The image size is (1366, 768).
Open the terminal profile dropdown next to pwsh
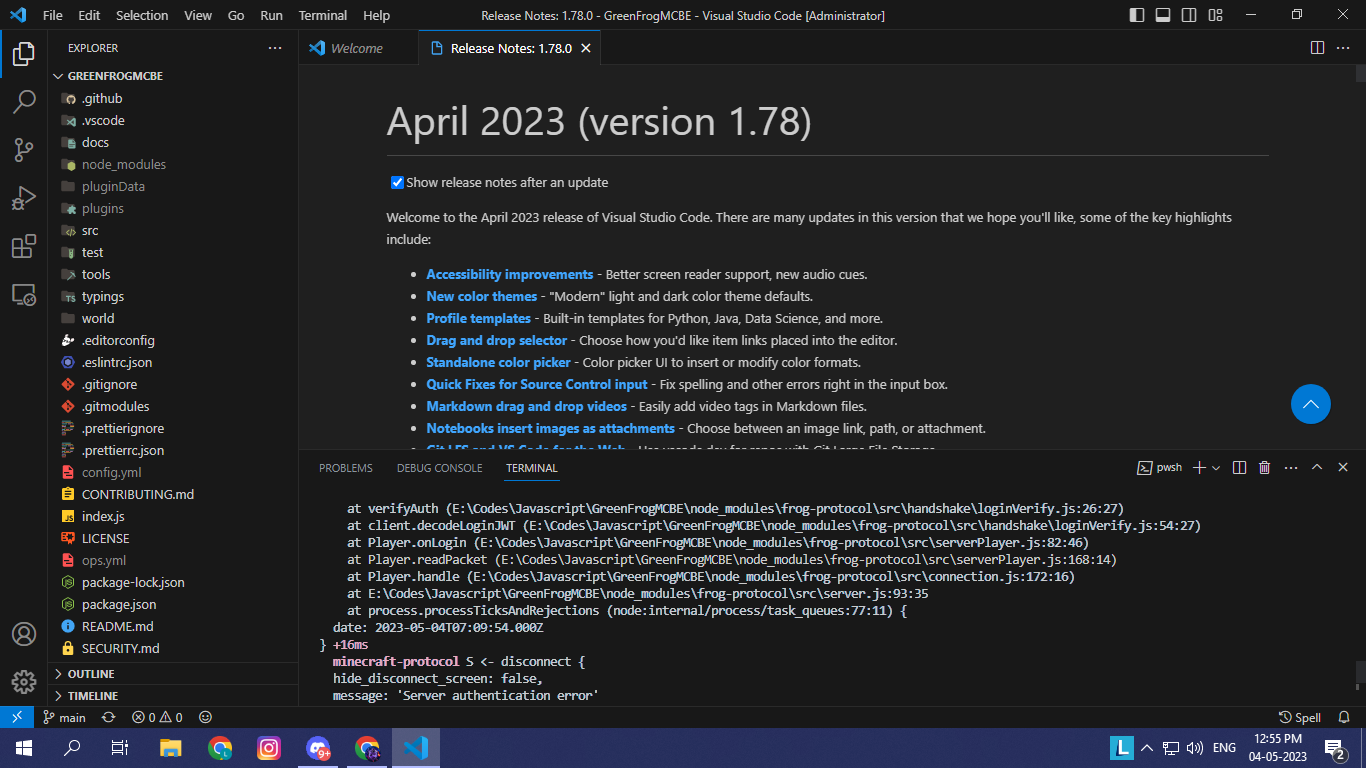pyautogui.click(x=1216, y=467)
